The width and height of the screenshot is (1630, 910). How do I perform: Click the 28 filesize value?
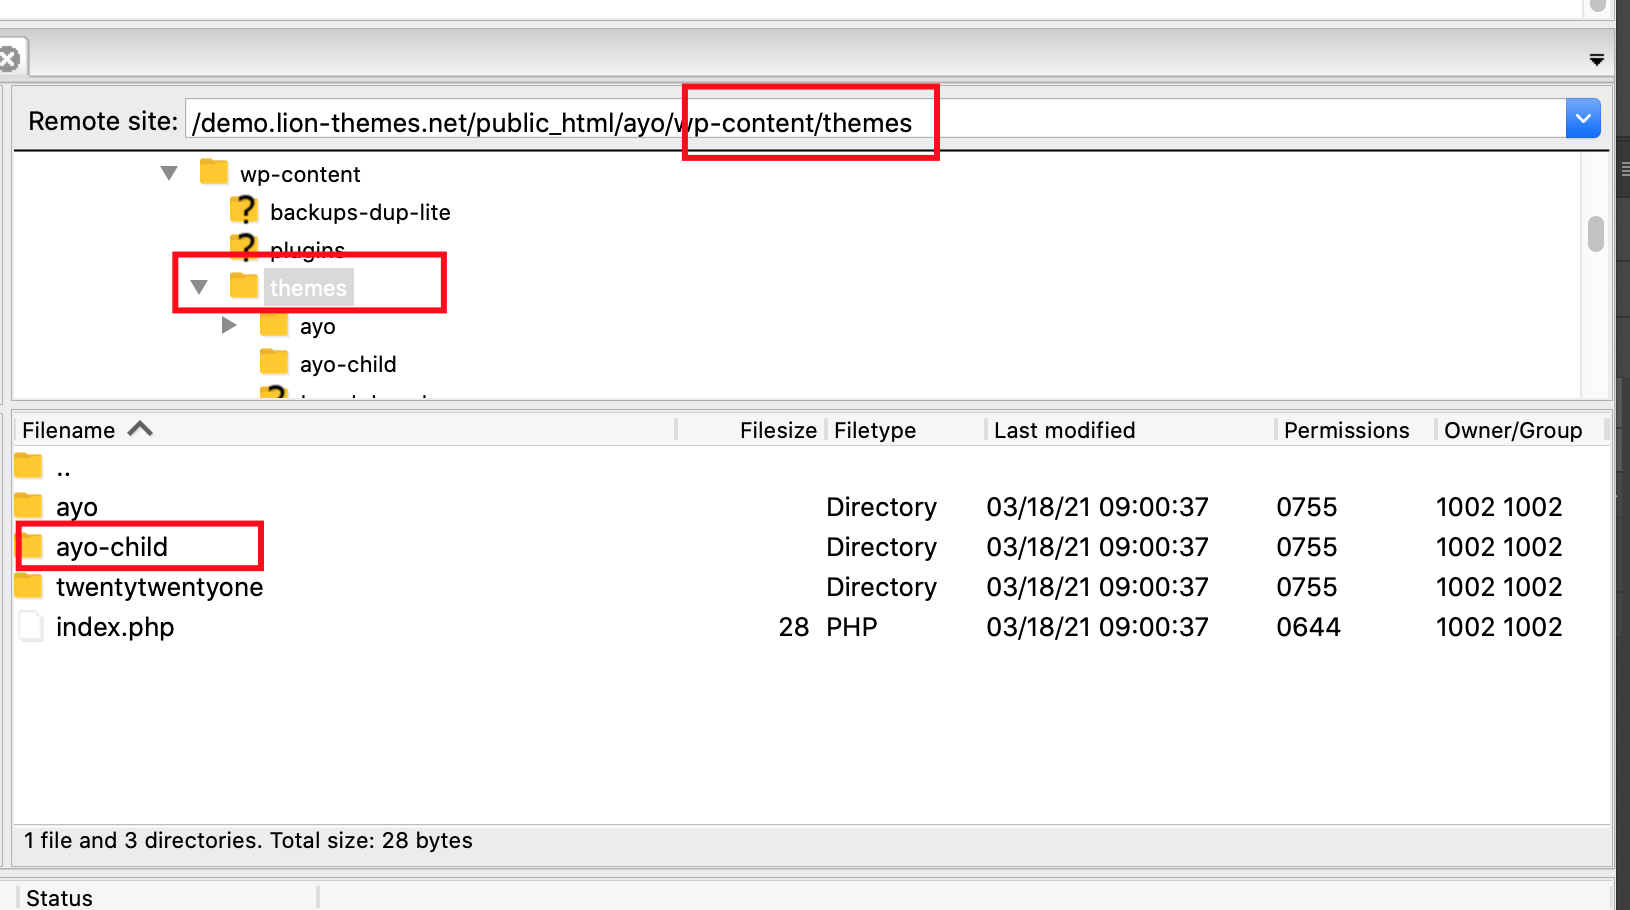[x=794, y=627]
